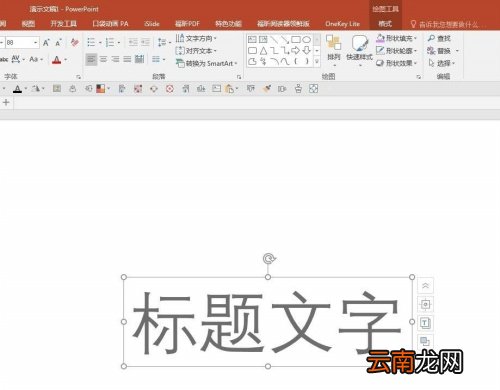The image size is (500, 390).
Task: Select the 标题文字 title text box
Action: click(x=268, y=322)
